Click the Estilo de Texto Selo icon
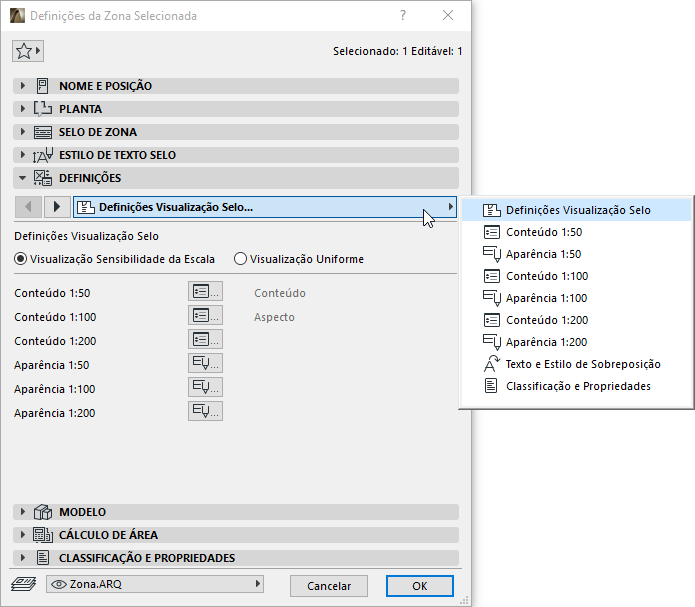The width and height of the screenshot is (695, 607). coord(43,155)
